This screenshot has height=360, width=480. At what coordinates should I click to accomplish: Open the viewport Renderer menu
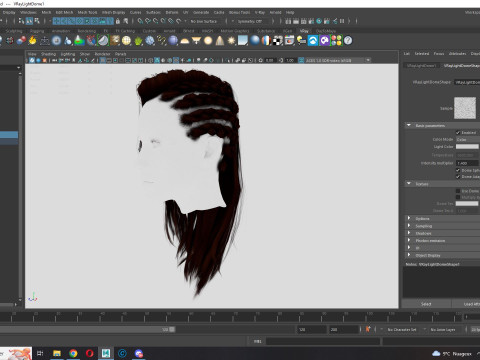click(x=102, y=54)
